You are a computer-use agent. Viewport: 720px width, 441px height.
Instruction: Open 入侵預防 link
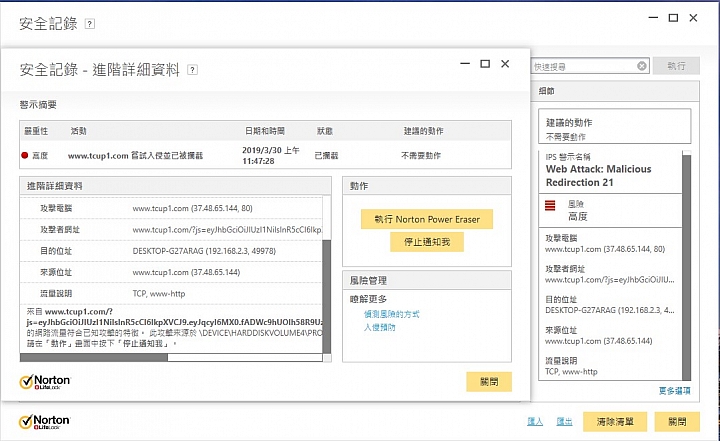click(380, 328)
